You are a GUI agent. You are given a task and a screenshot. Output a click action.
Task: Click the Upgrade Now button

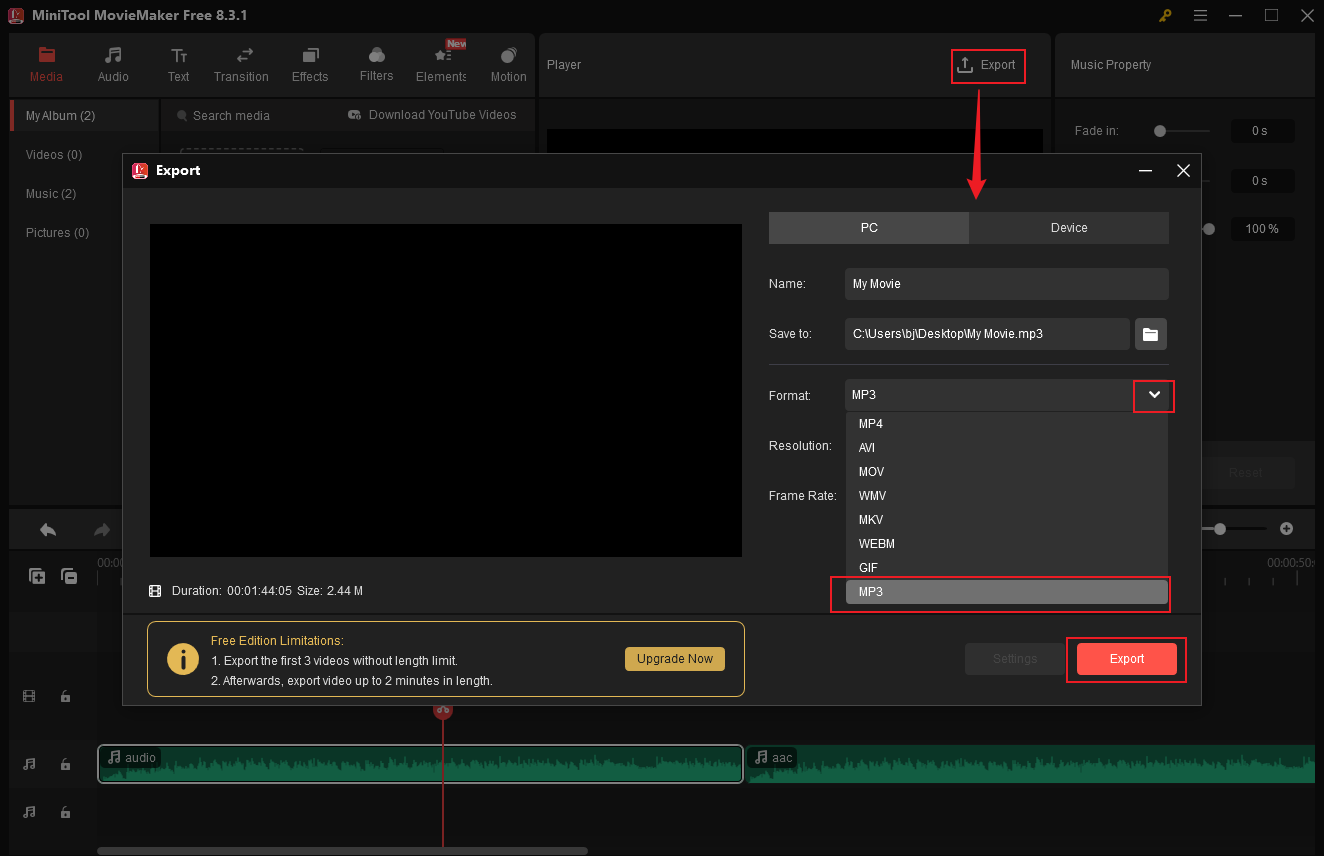click(674, 658)
